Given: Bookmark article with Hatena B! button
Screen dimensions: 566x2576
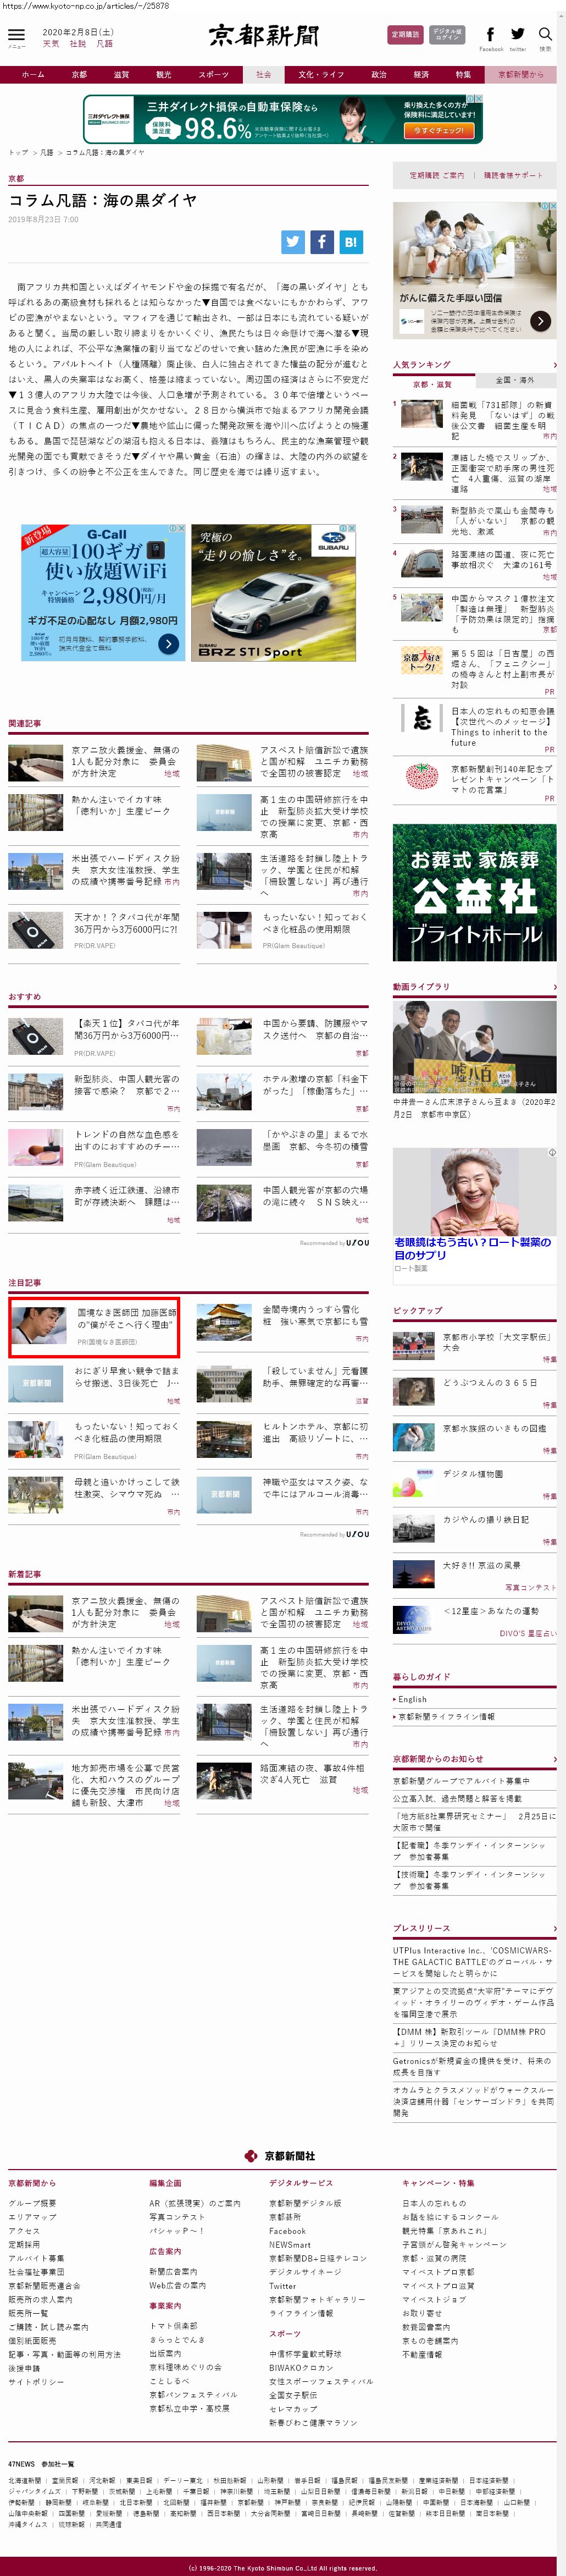Looking at the screenshot, I should 351,241.
